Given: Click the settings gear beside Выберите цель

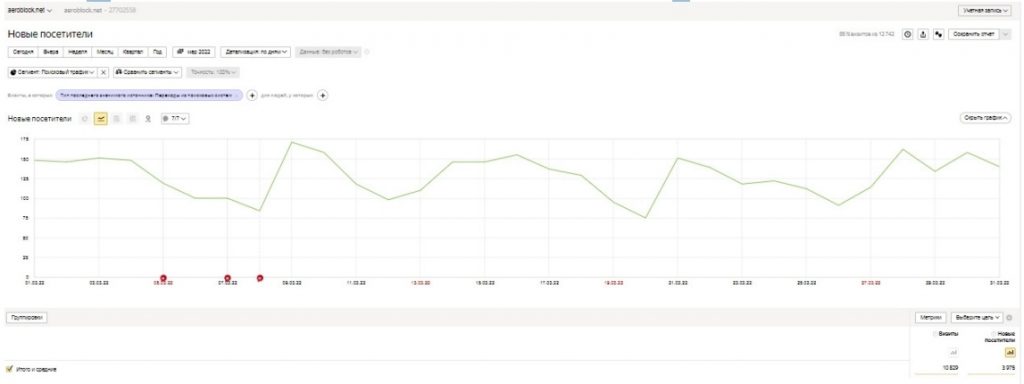Looking at the screenshot, I should (1010, 317).
